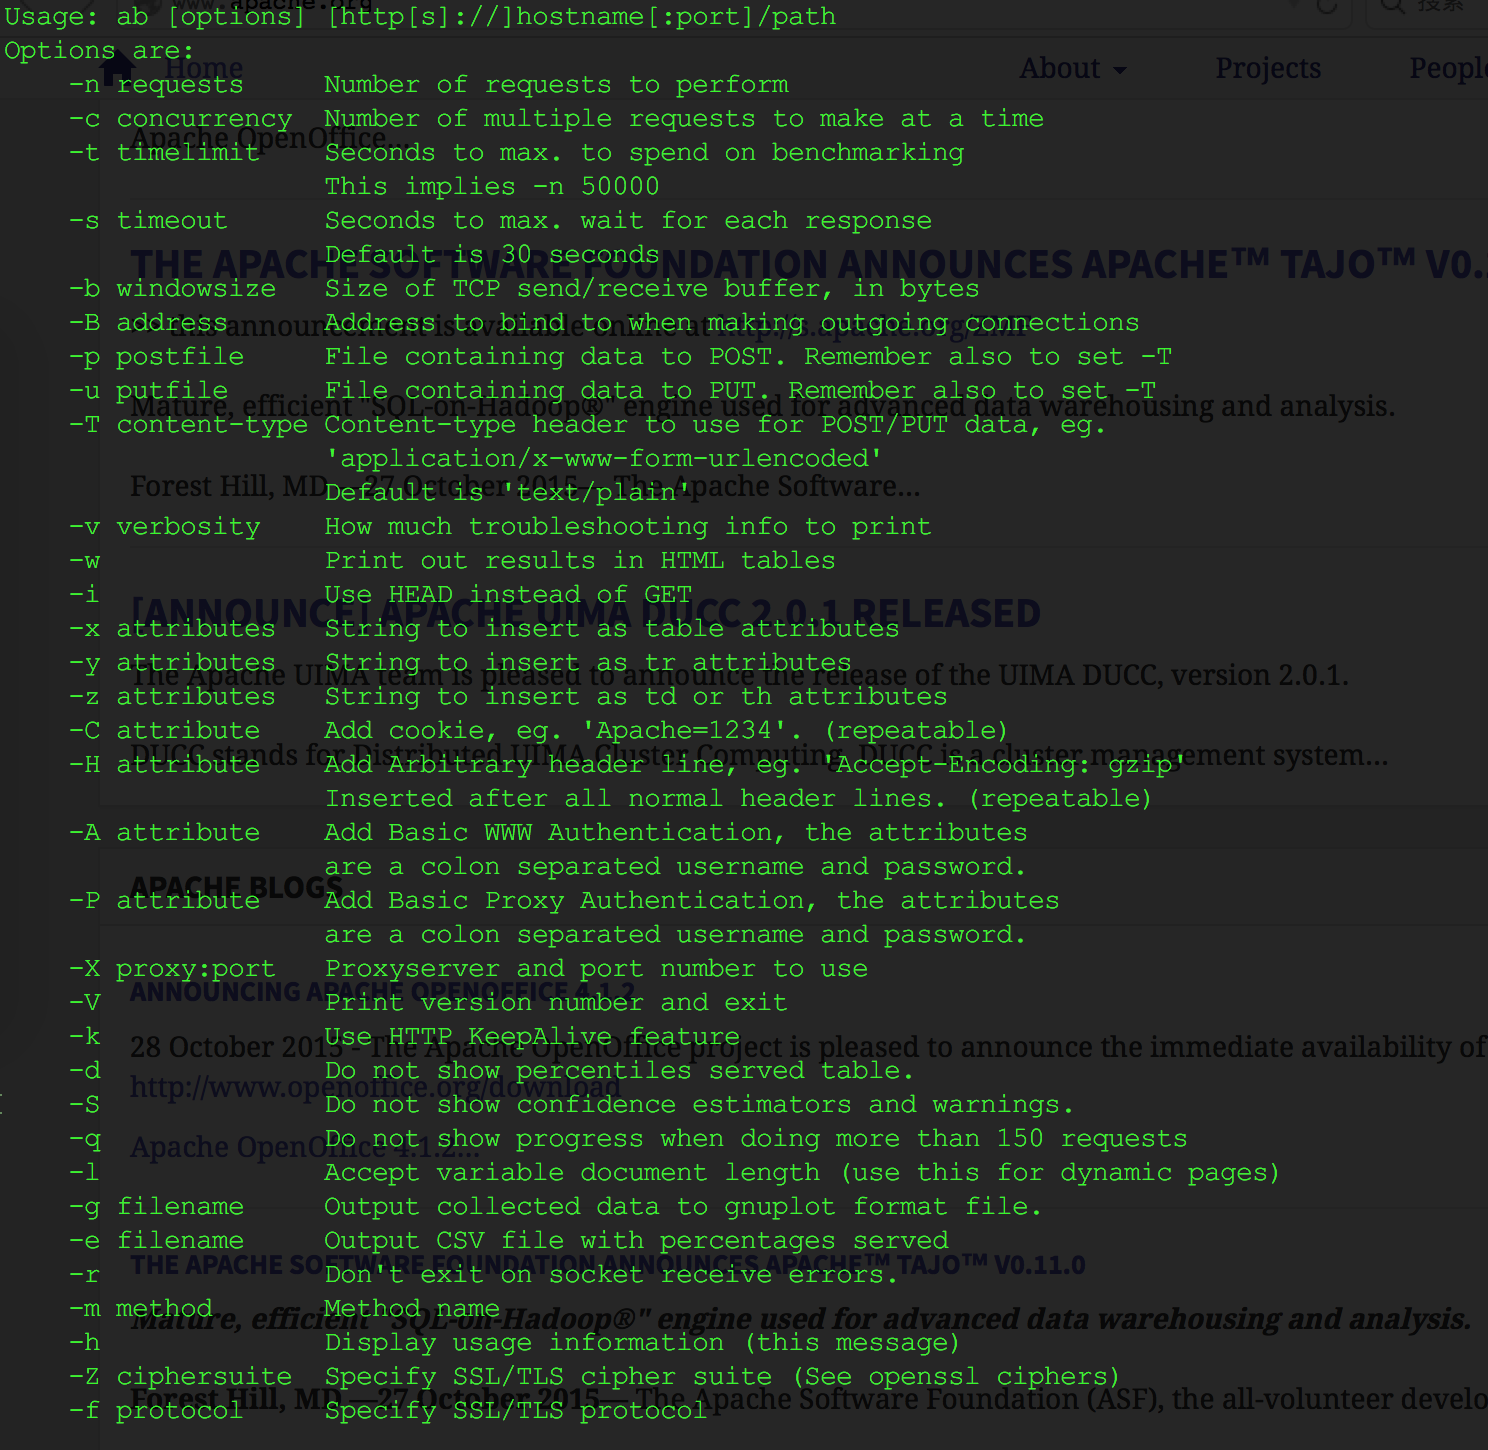This screenshot has height=1450, width=1488.
Task: Click the '-A attribute' authentication option text
Action: (x=164, y=833)
